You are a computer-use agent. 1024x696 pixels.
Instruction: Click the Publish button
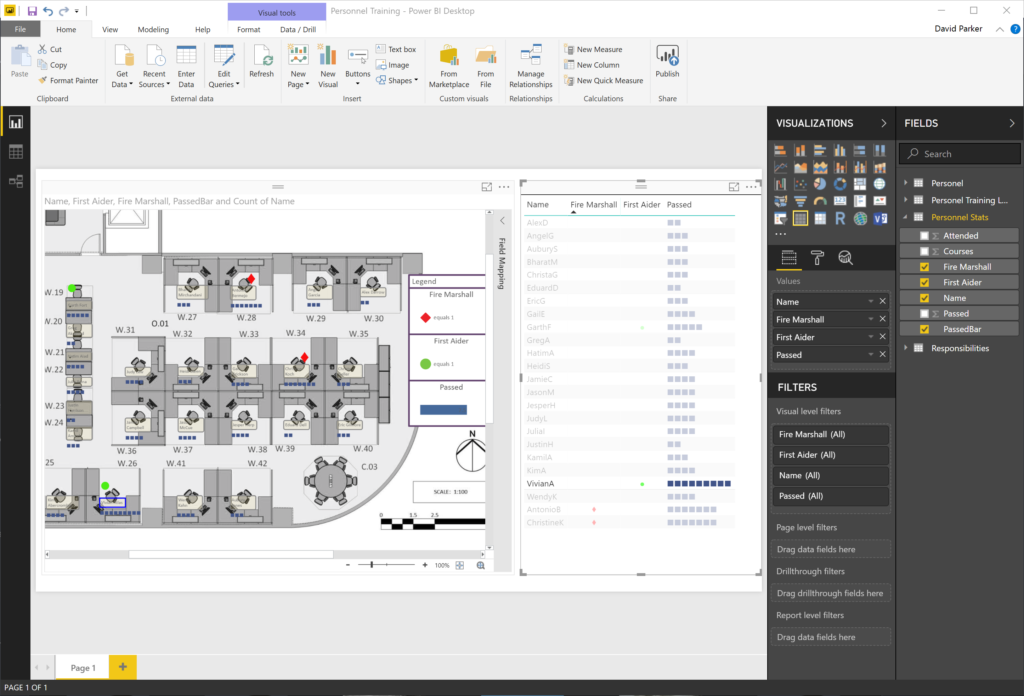667,62
